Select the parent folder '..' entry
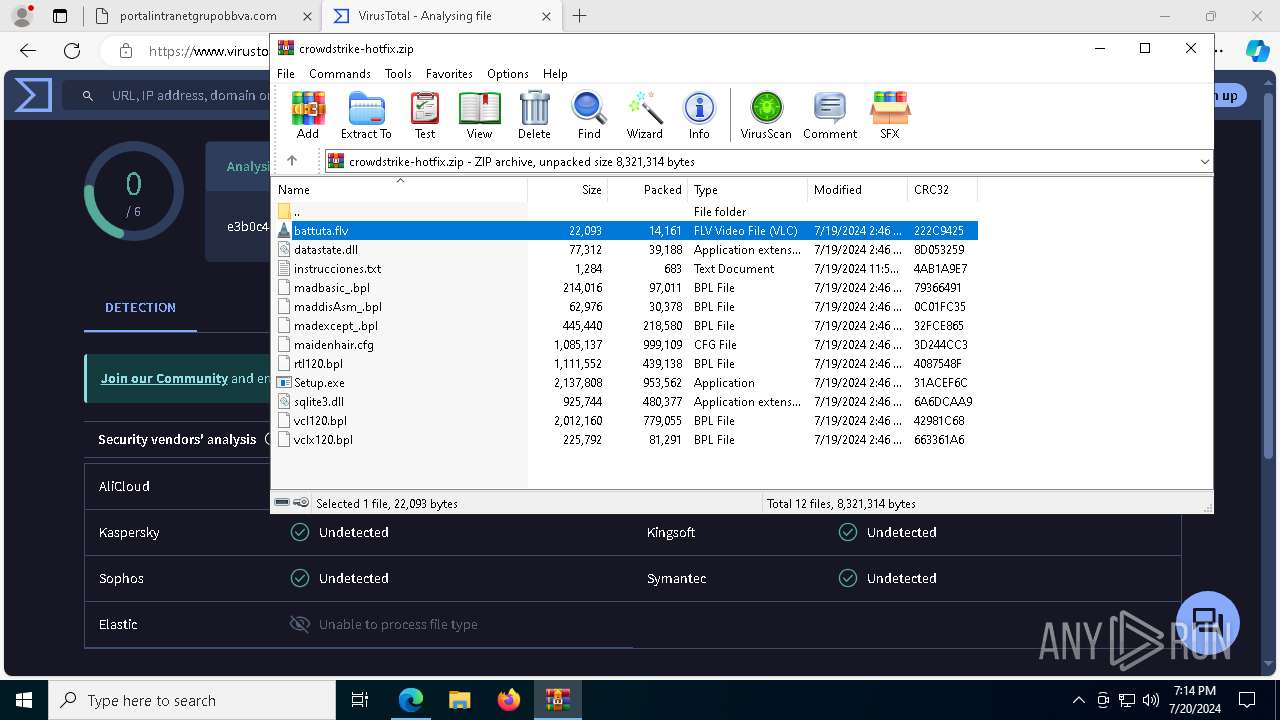The width and height of the screenshot is (1280, 720). 625,211
